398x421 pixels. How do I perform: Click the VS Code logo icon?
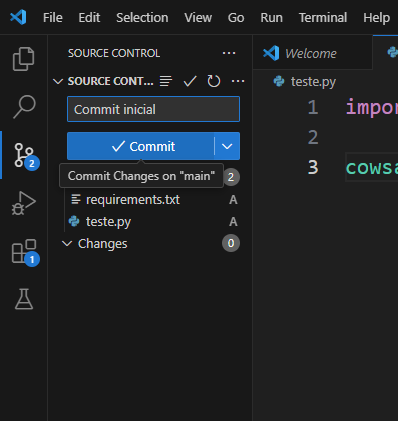click(x=18, y=17)
